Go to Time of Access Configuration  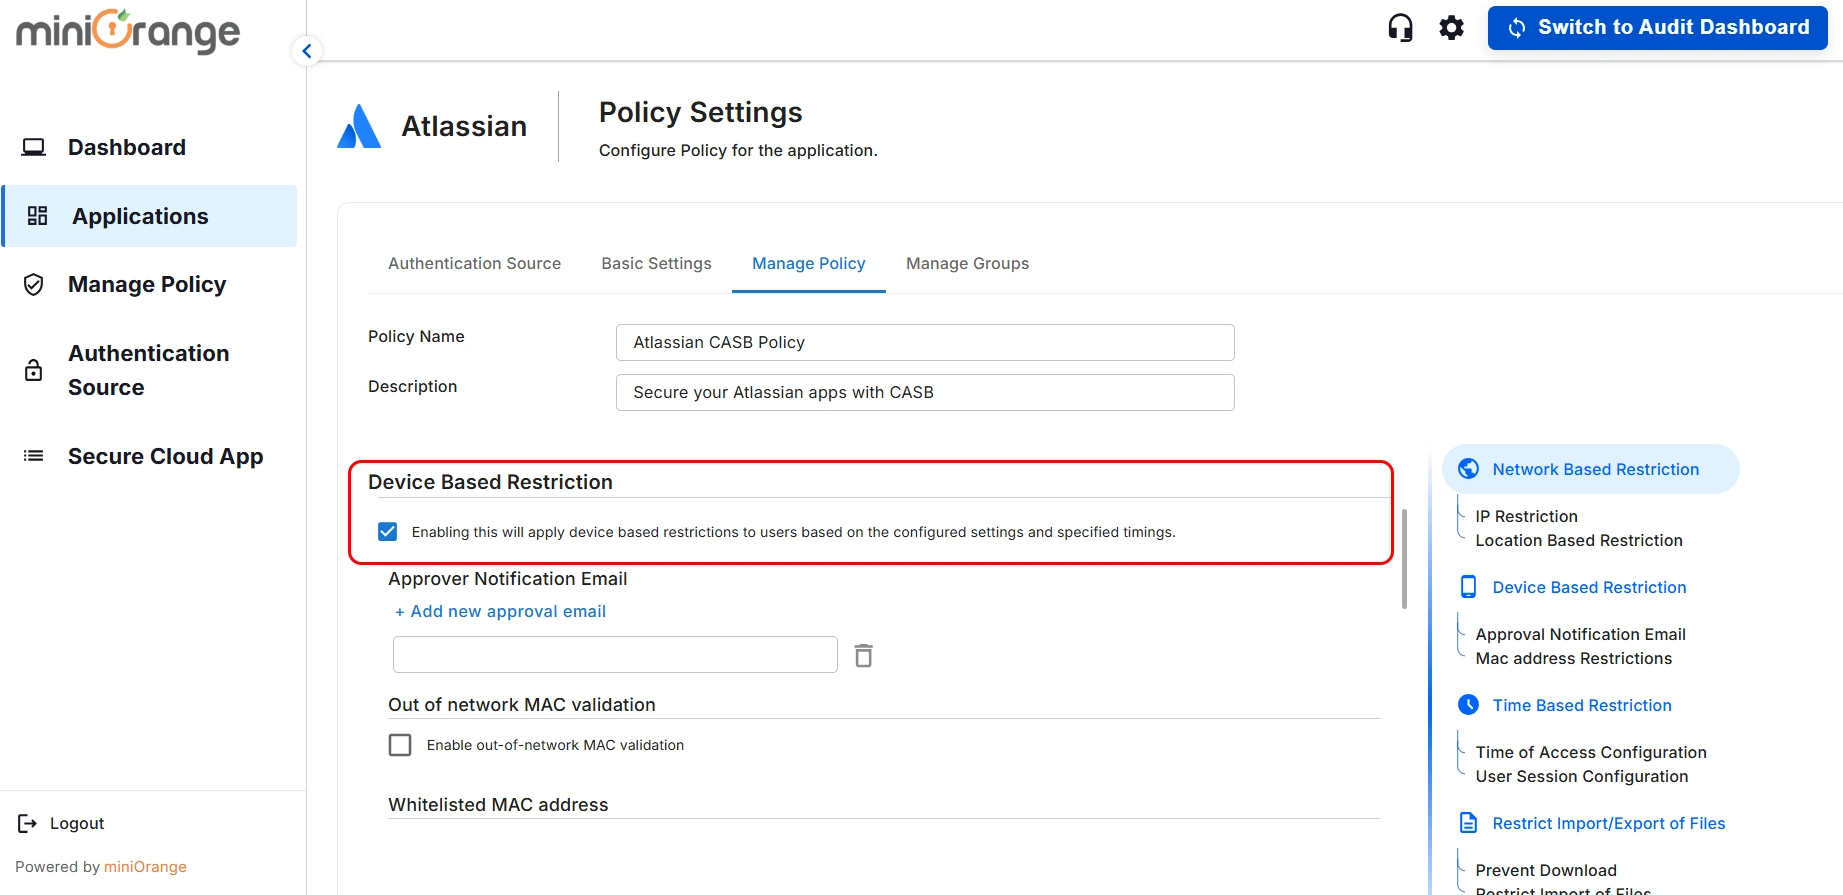click(1591, 752)
